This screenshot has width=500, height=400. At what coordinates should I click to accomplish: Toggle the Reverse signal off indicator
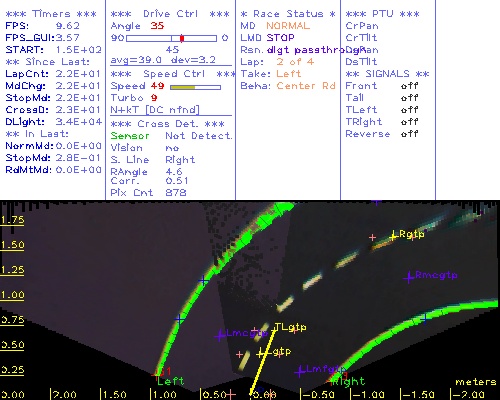tap(410, 134)
